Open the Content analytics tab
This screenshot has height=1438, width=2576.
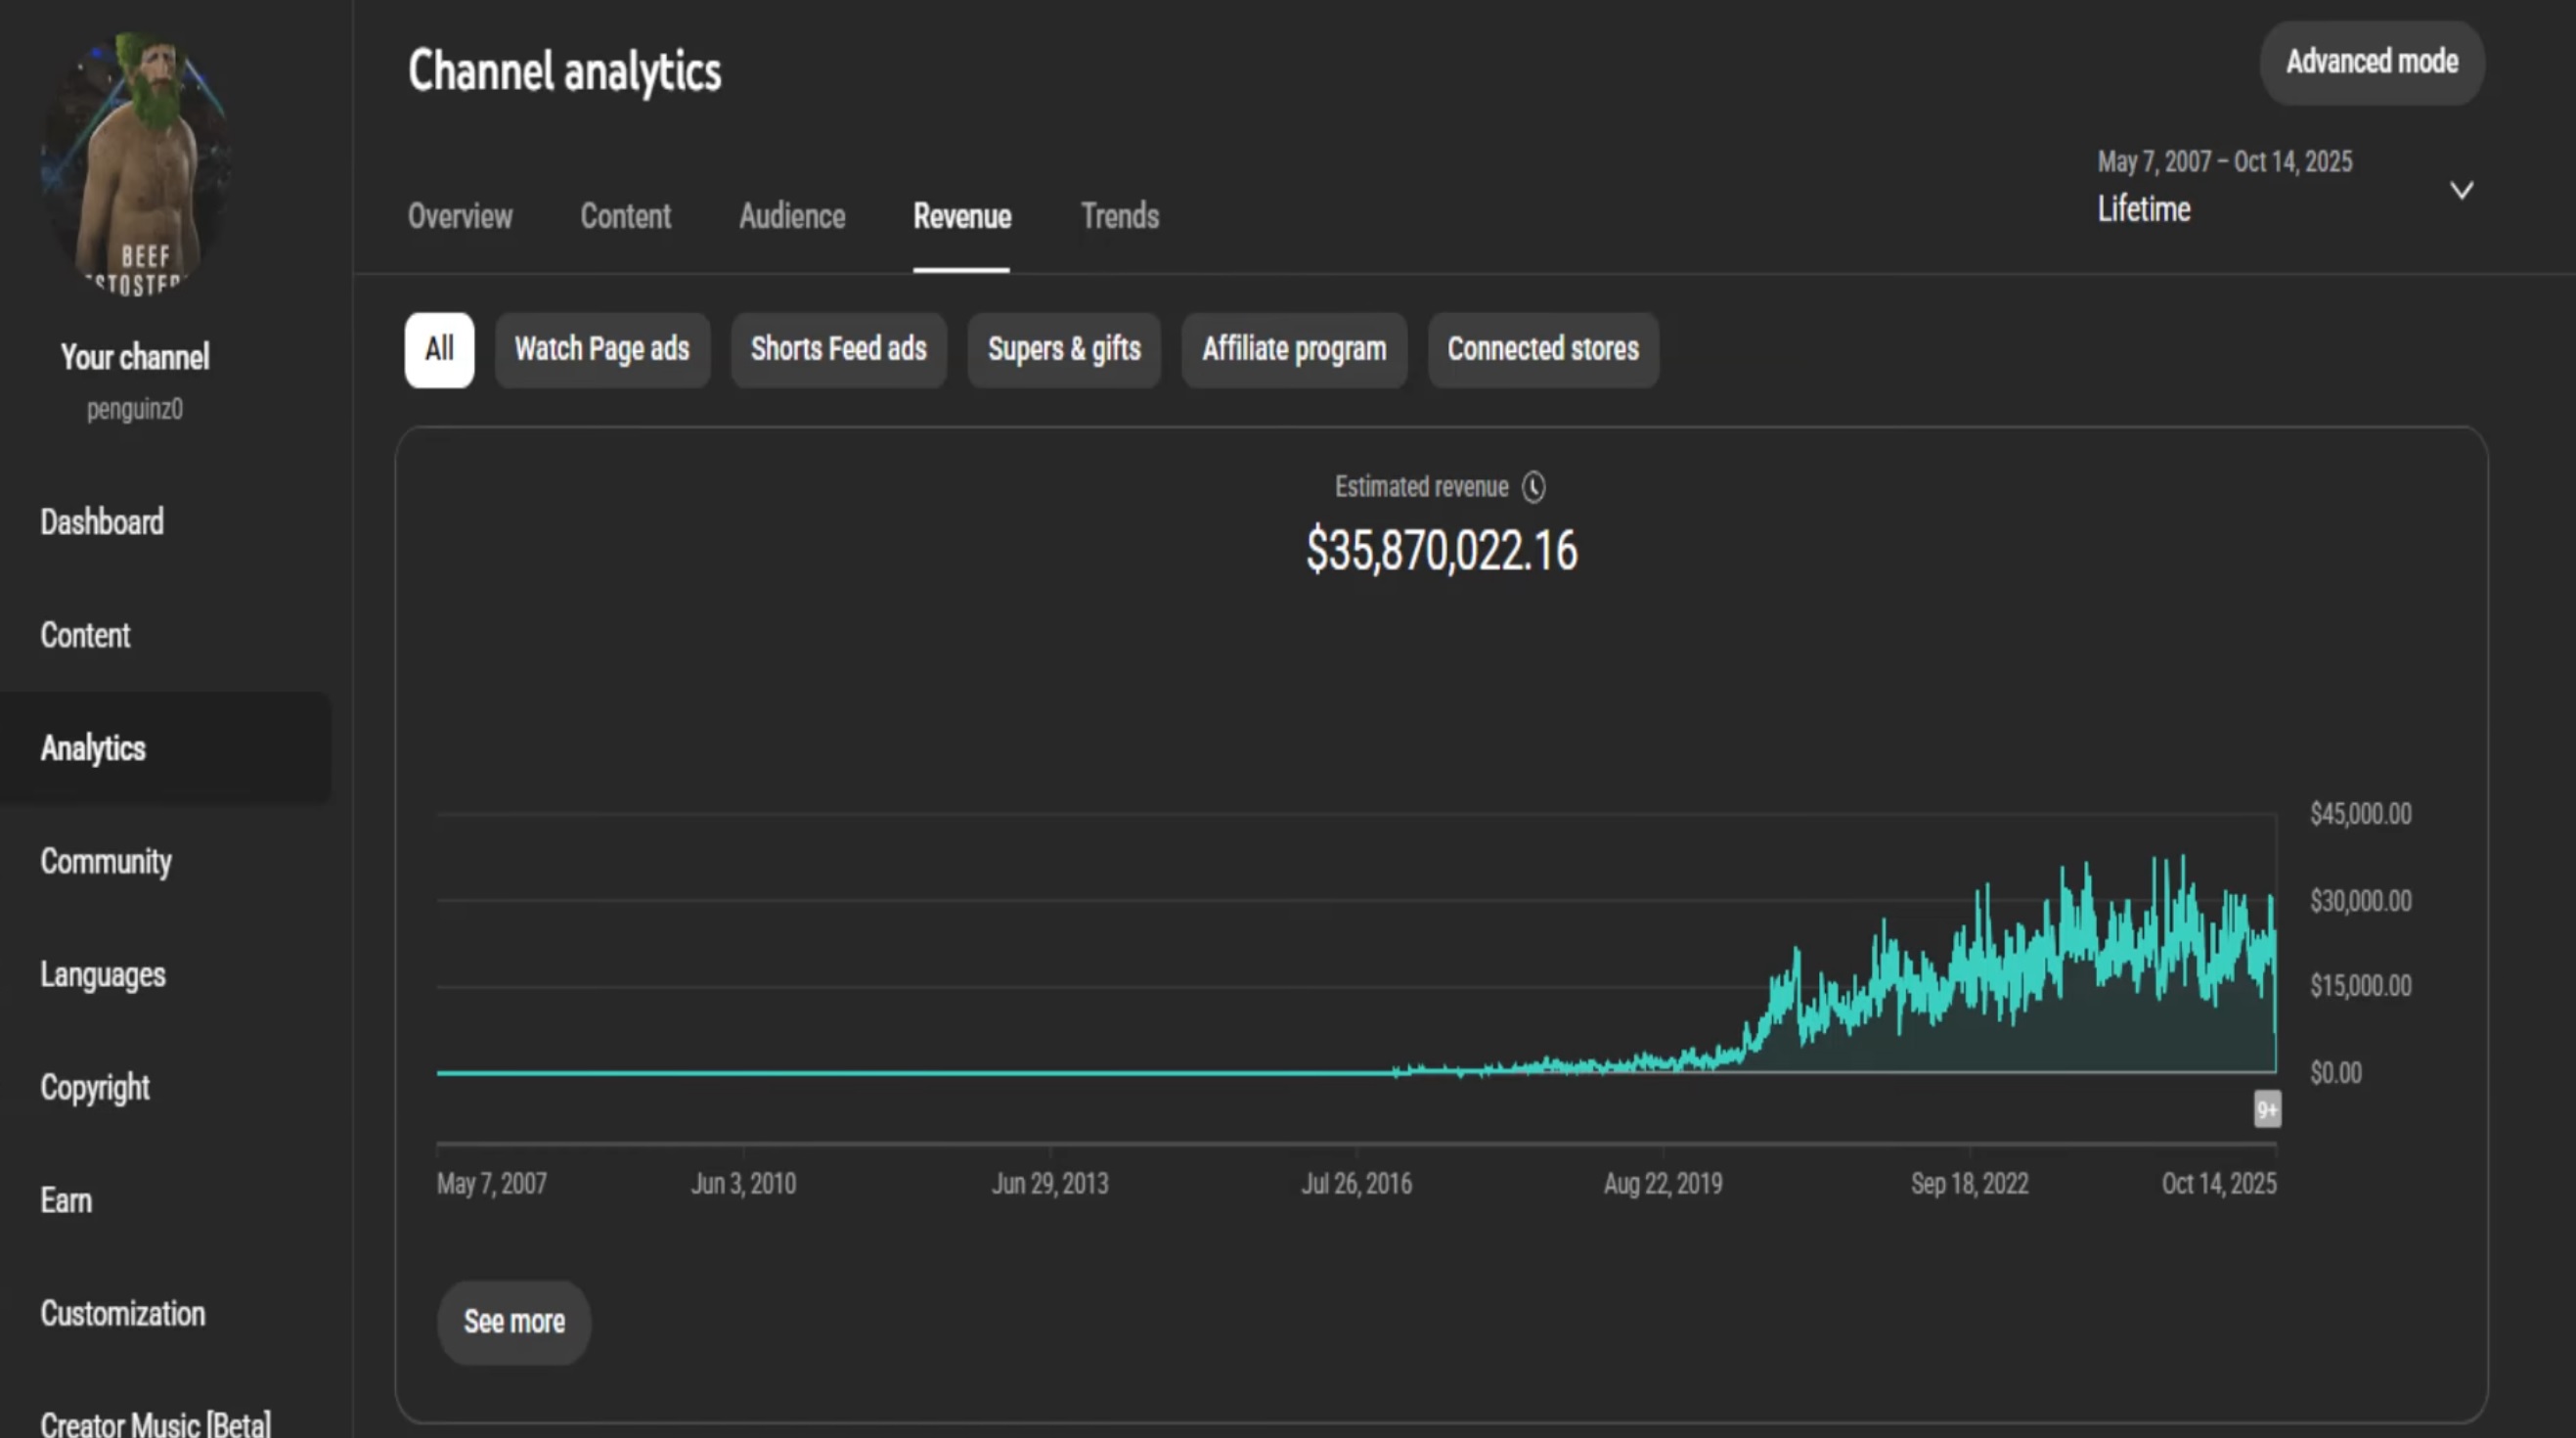click(625, 216)
